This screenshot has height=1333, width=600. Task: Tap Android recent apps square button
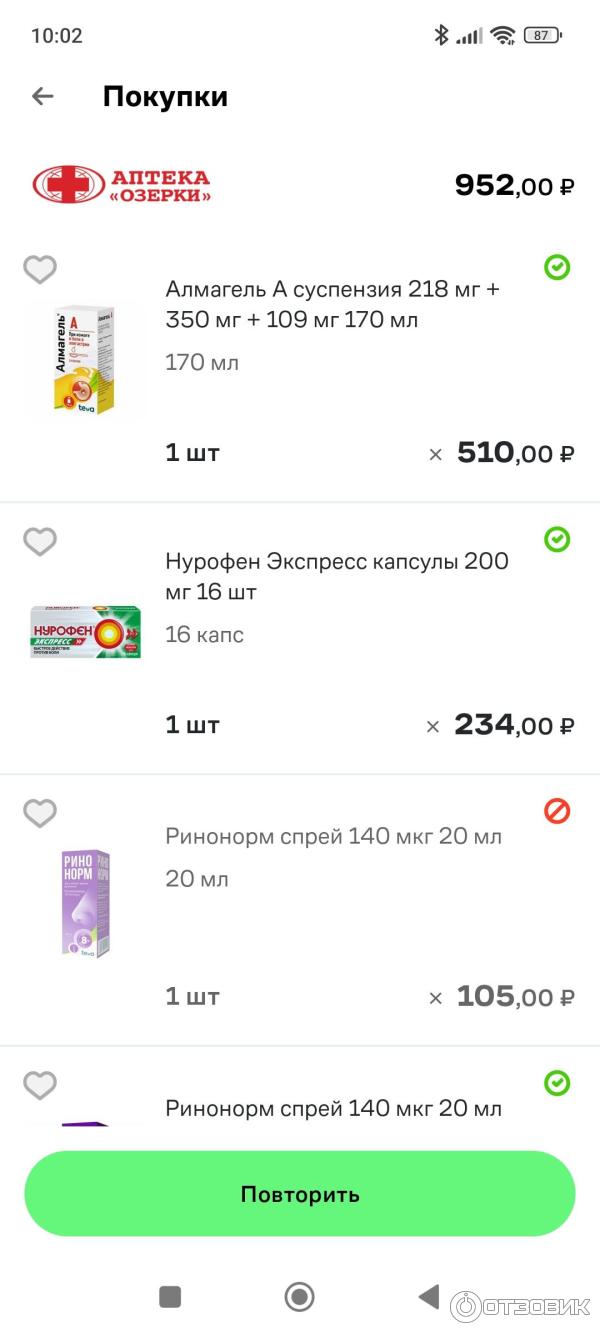[x=170, y=1297]
